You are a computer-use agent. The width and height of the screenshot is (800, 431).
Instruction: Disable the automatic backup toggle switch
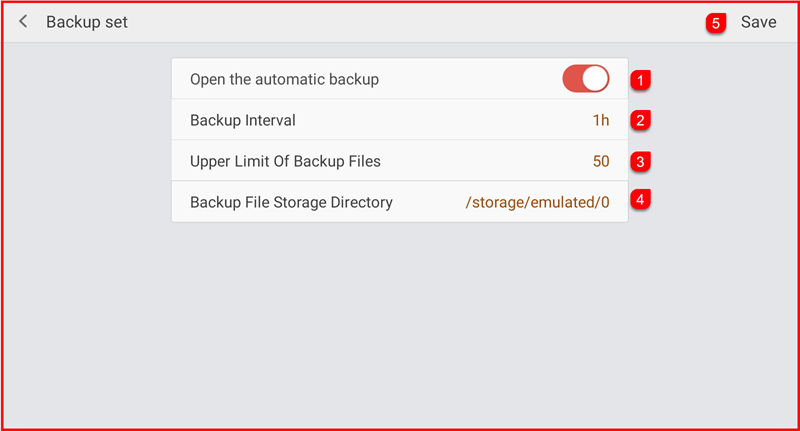click(x=586, y=79)
